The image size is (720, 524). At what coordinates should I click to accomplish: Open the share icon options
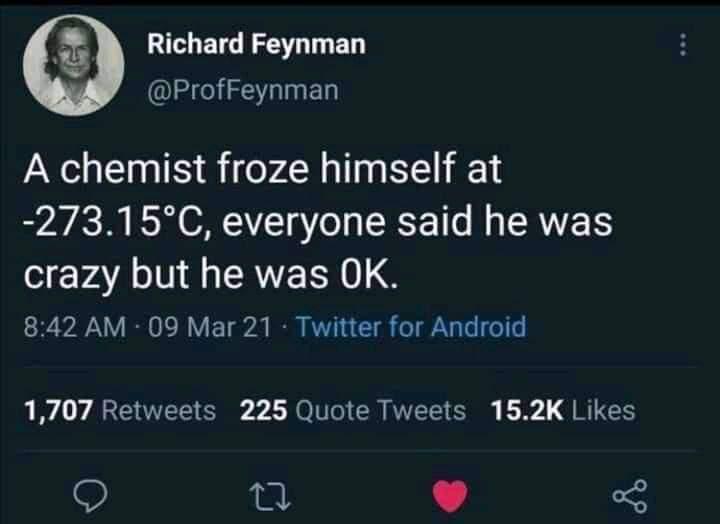(x=630, y=496)
